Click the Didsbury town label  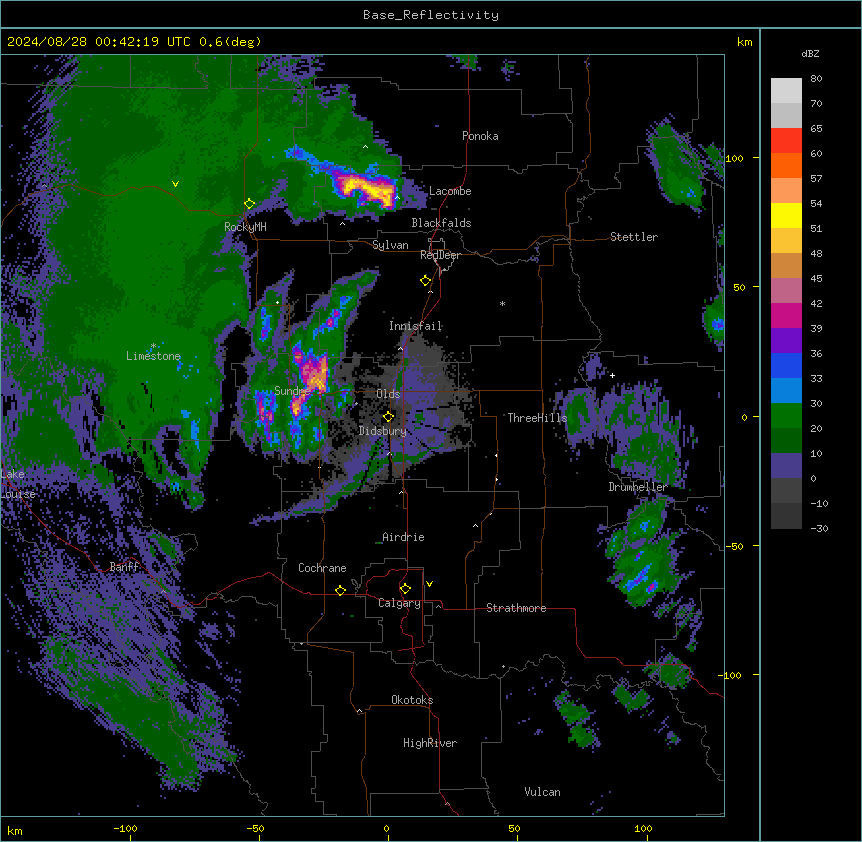(383, 431)
